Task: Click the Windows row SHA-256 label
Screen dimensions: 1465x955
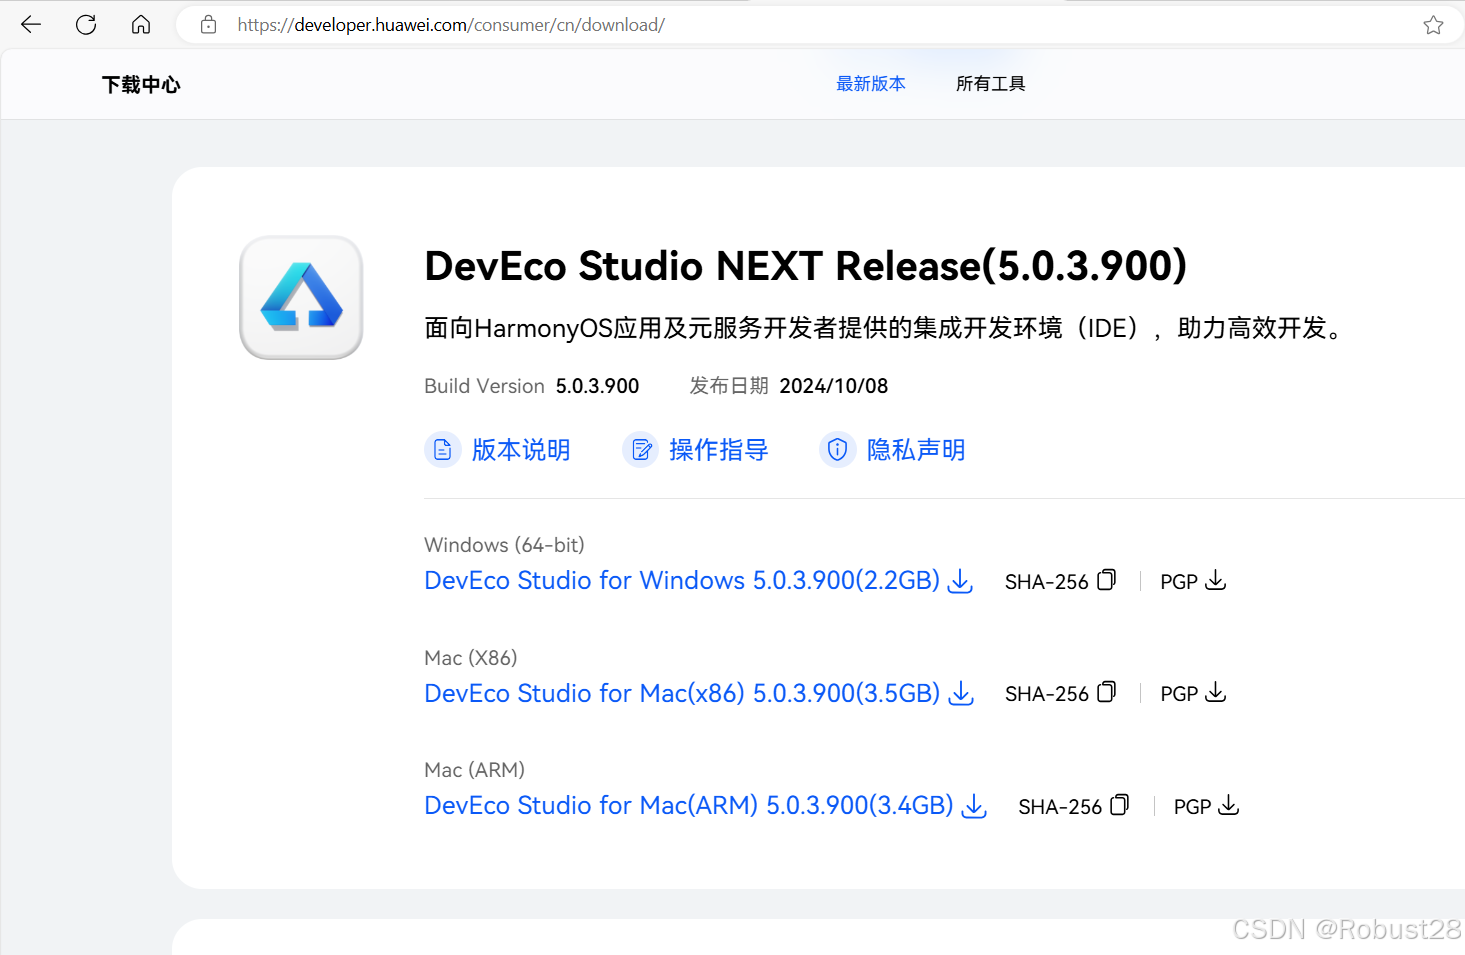Action: coord(1046,582)
